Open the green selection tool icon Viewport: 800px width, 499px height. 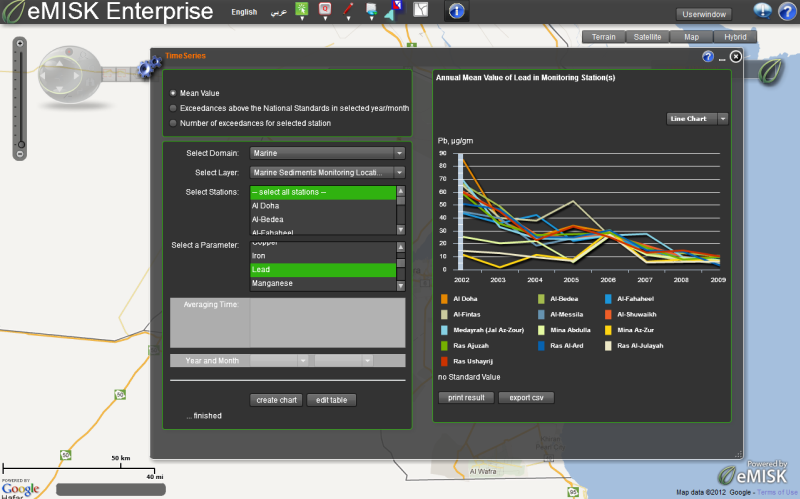[302, 8]
